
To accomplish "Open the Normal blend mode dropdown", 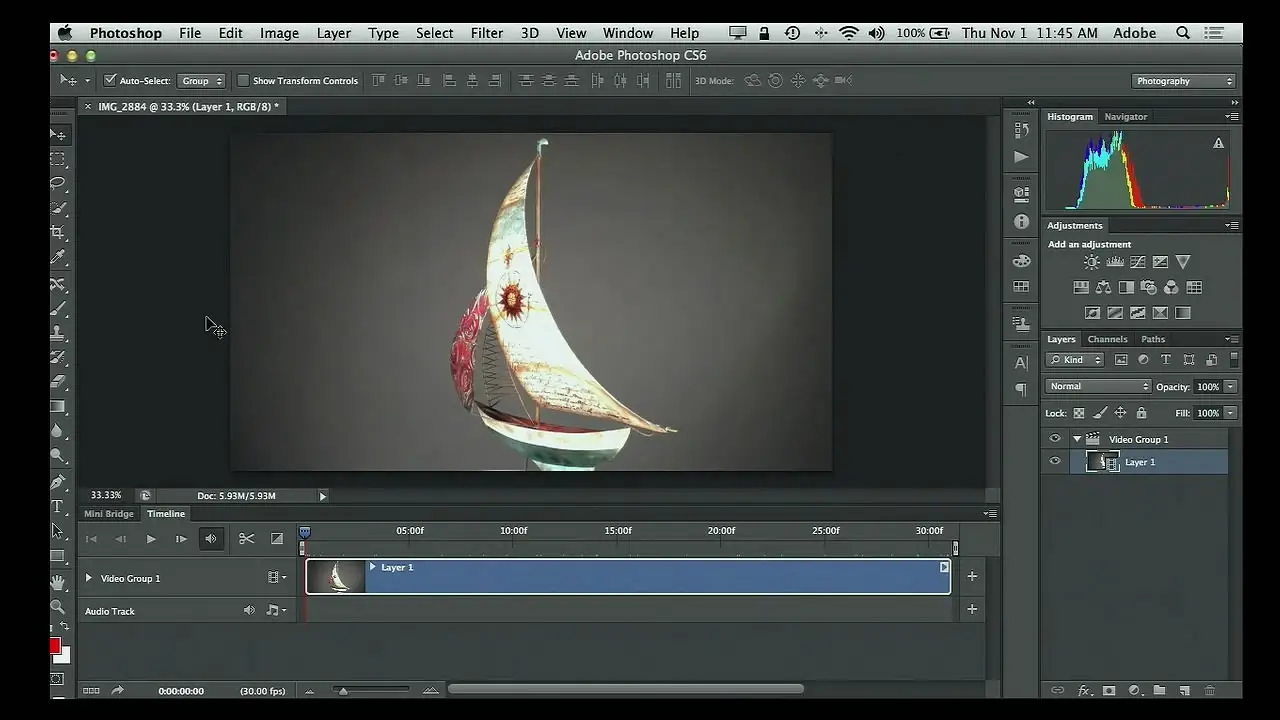I will (1098, 387).
